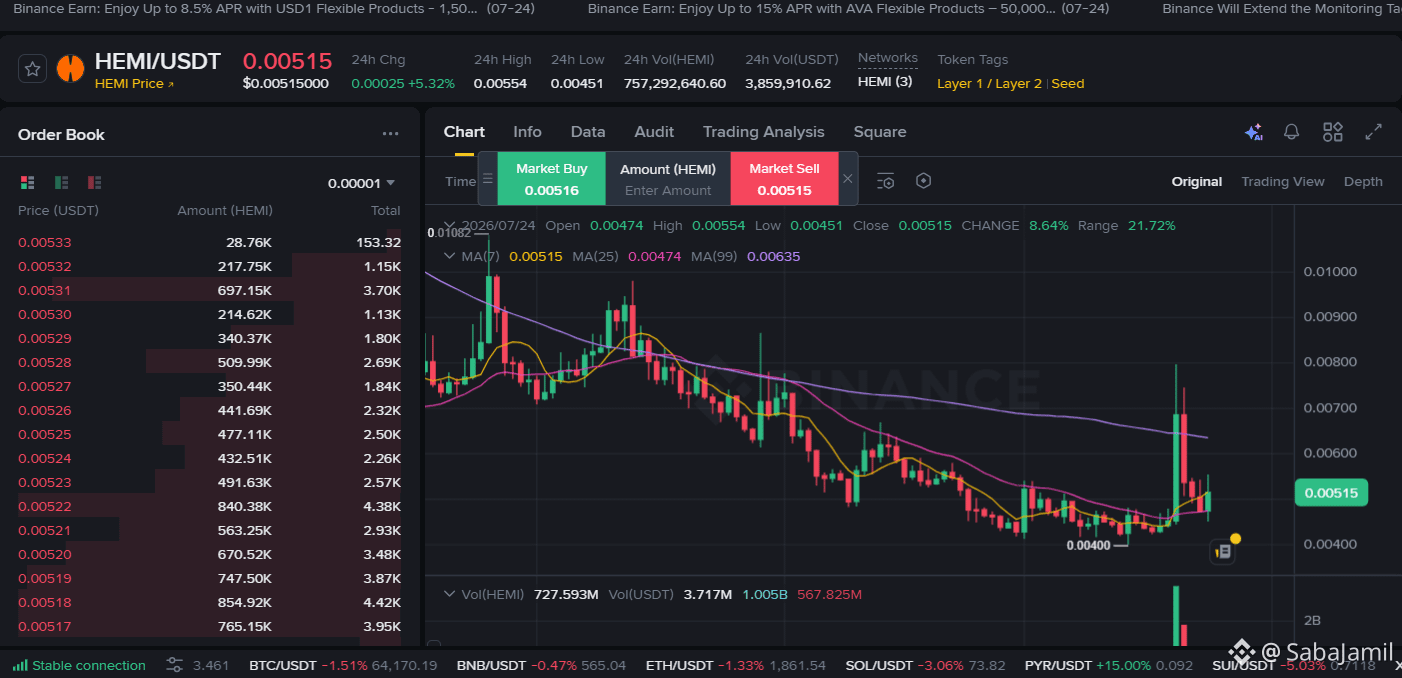Show only sell orders view
Viewport: 1402px width, 678px height.
(94, 182)
